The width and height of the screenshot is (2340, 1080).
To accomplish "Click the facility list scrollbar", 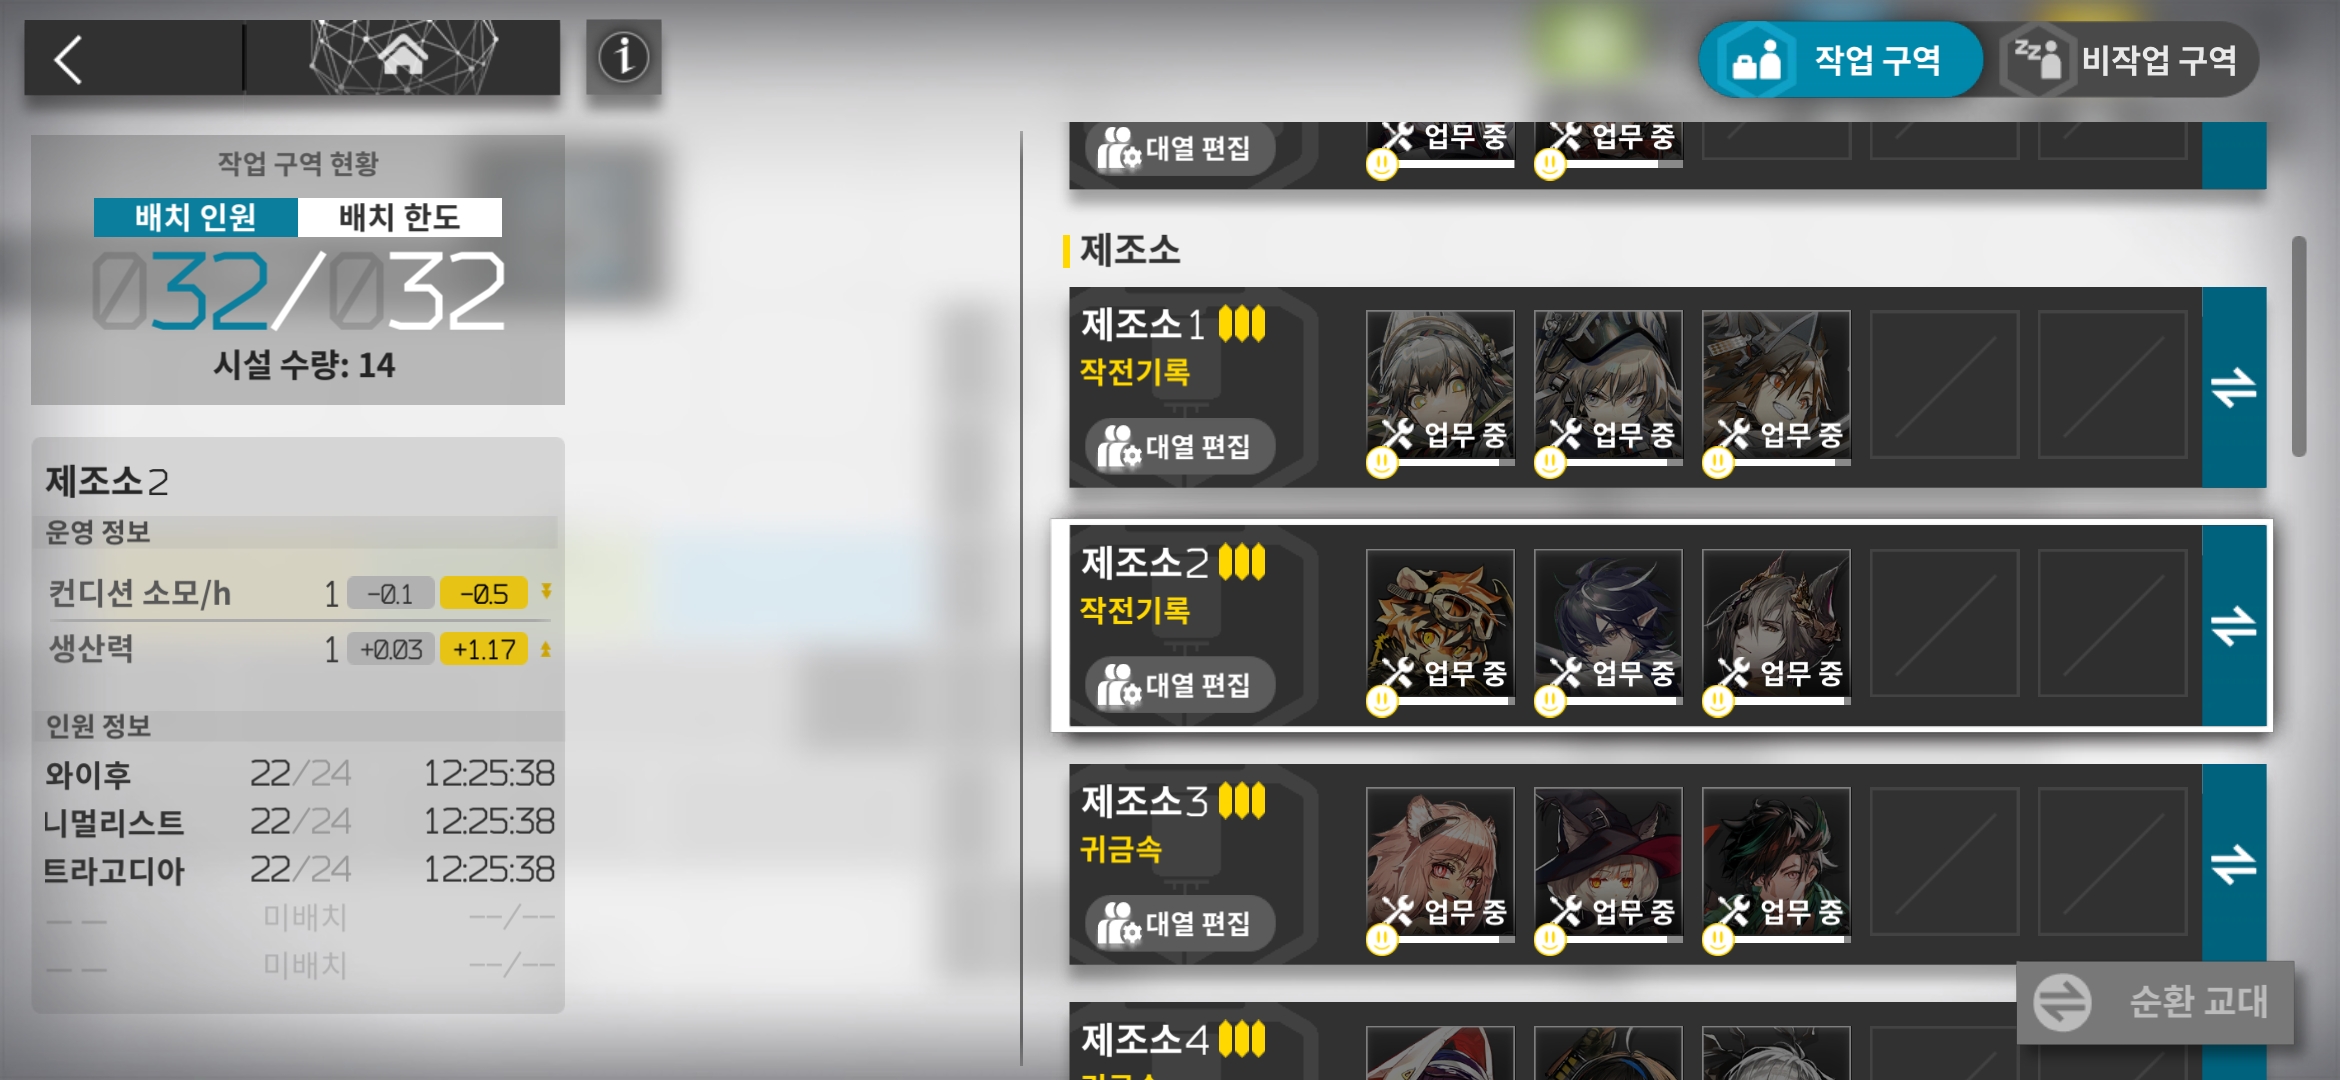I will point(2299,346).
